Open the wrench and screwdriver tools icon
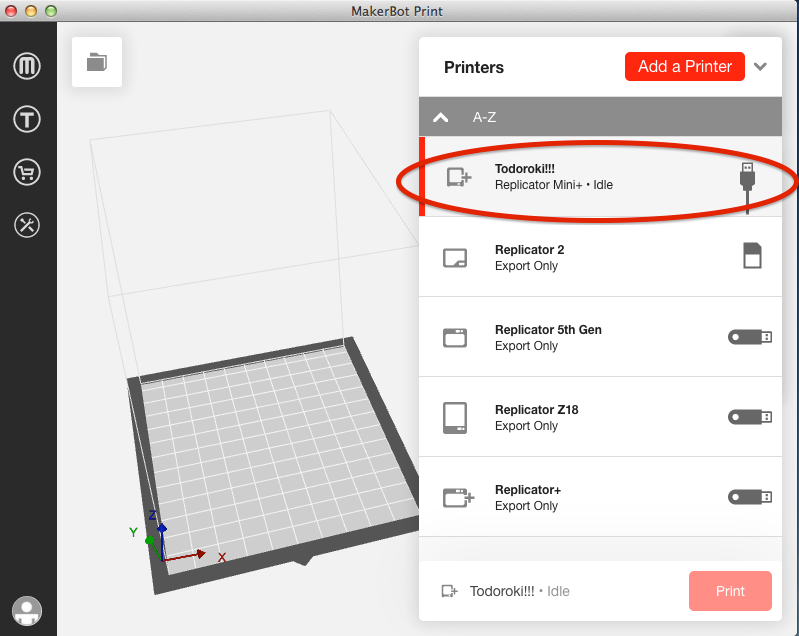 click(x=27, y=224)
